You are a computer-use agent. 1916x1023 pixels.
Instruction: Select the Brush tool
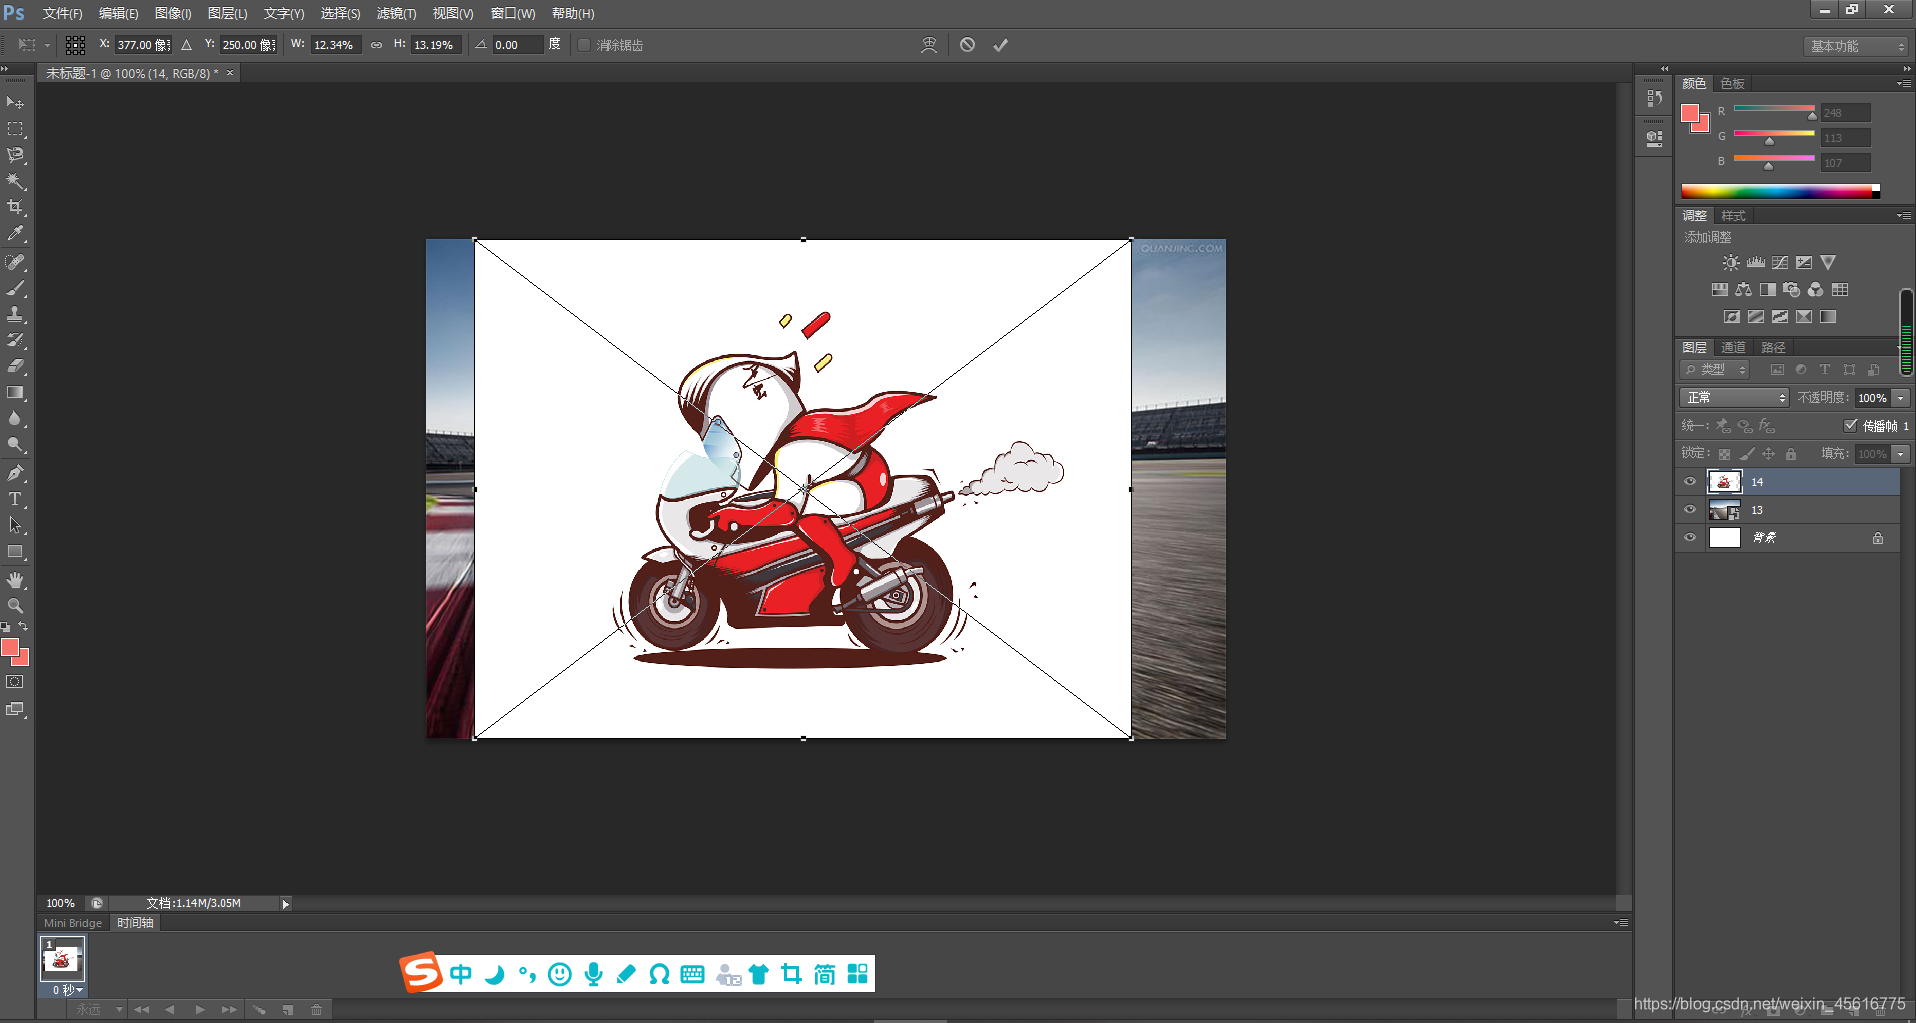pos(15,288)
